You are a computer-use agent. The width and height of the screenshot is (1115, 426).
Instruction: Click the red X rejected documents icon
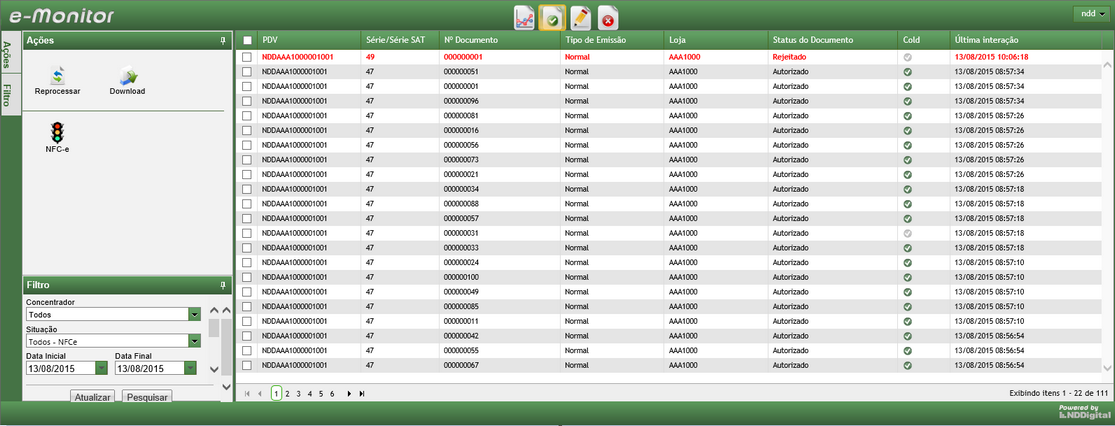[608, 17]
